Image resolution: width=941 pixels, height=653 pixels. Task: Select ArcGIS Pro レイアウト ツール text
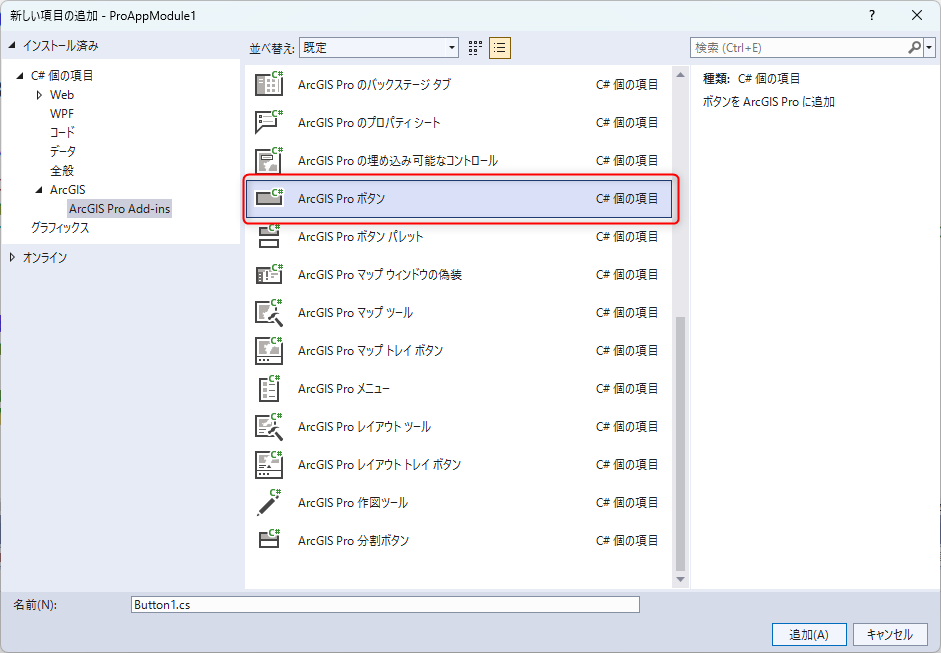(364, 427)
